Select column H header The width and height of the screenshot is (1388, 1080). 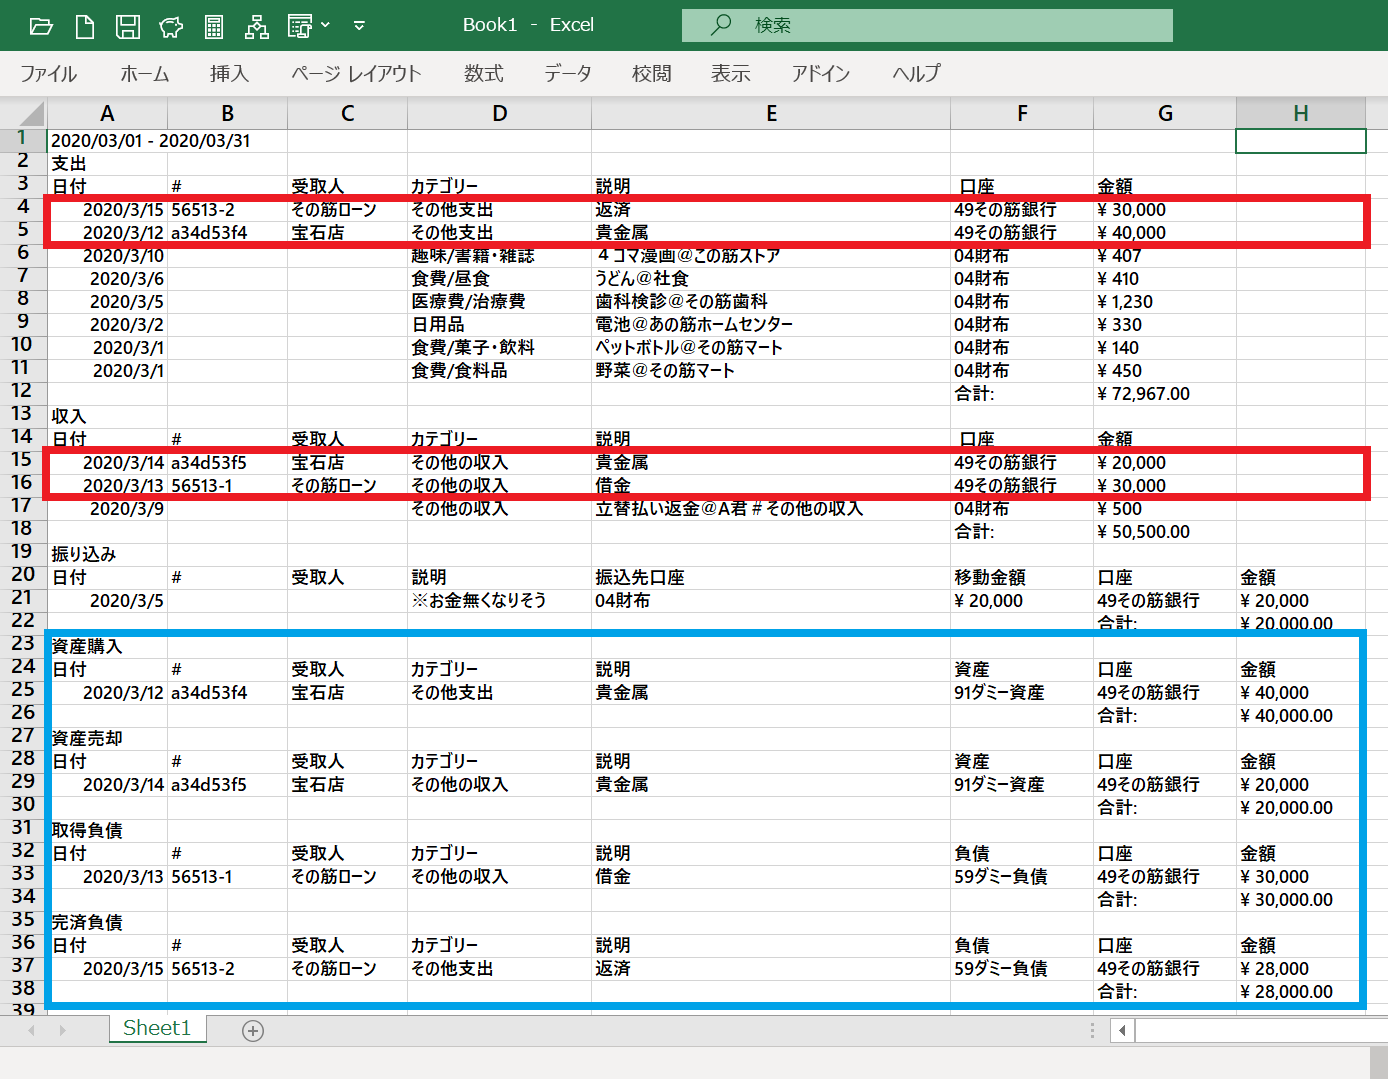(1301, 113)
